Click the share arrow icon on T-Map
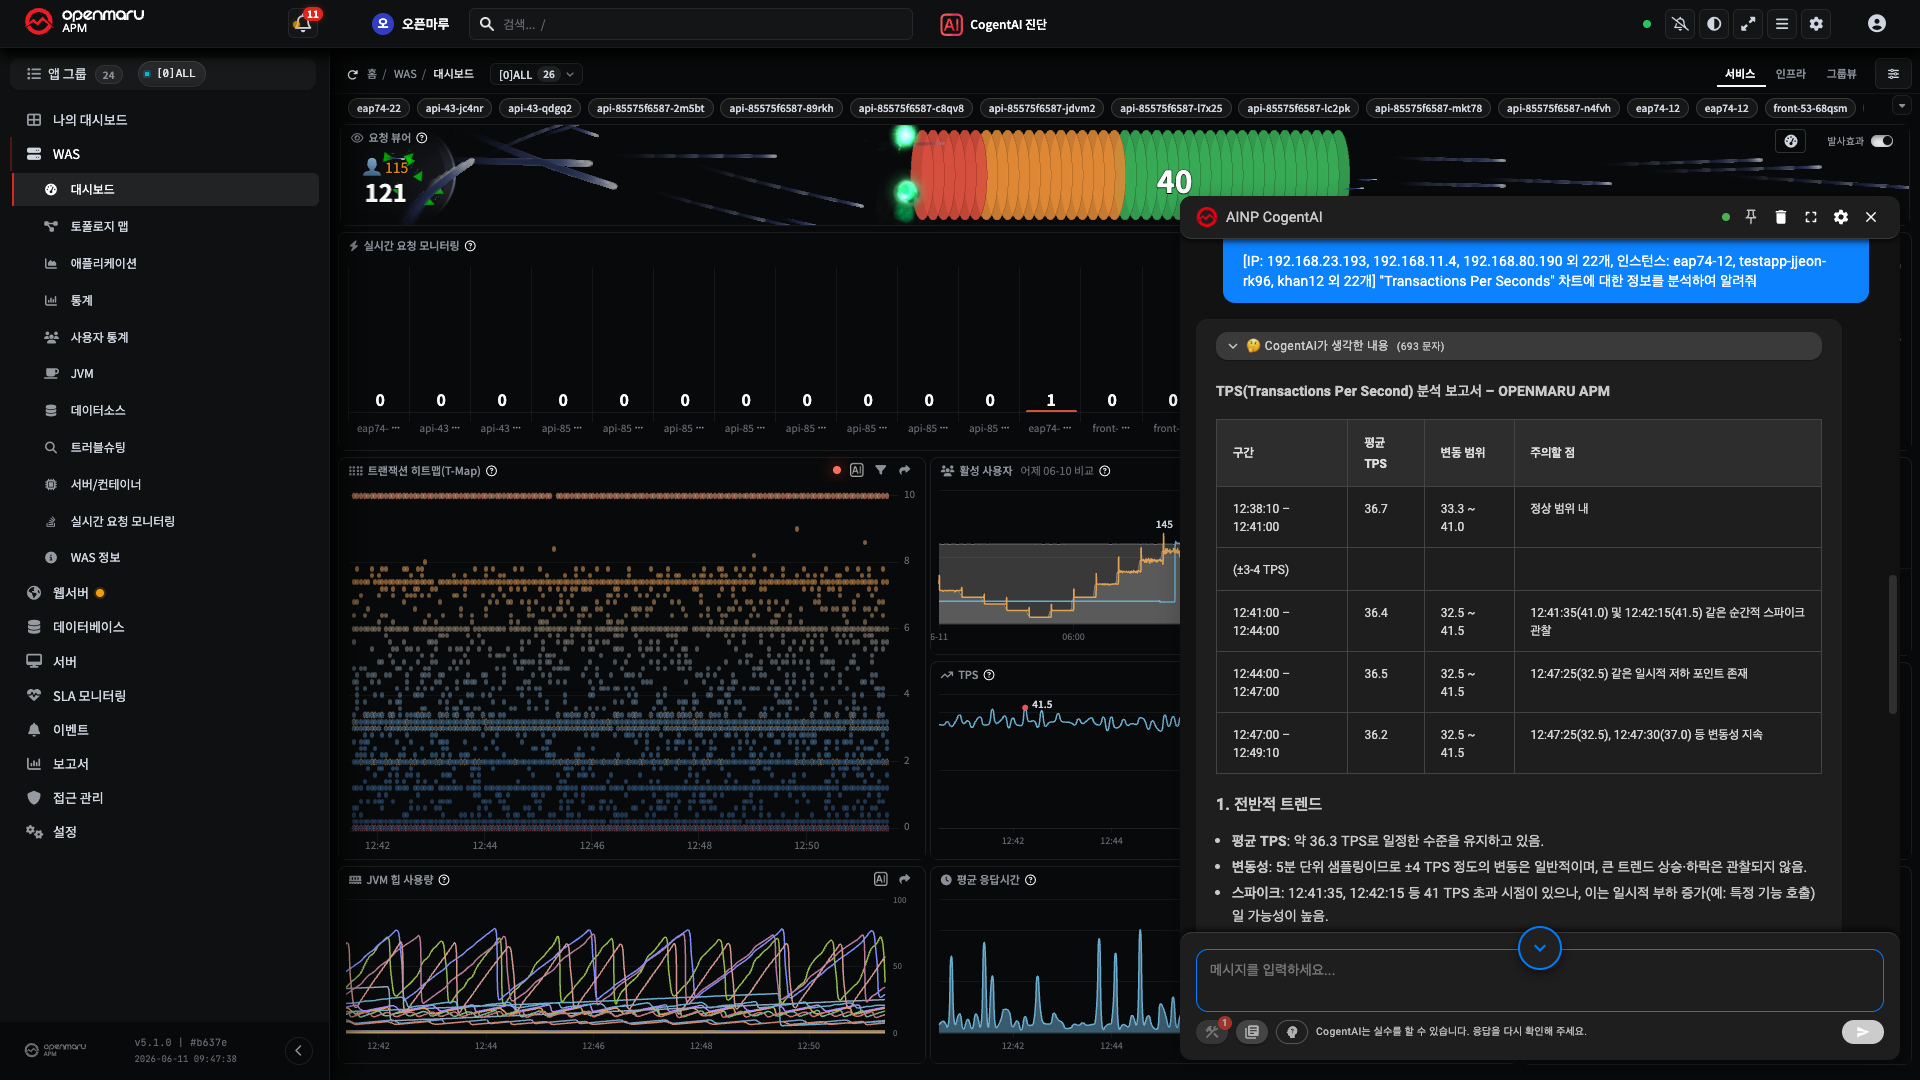This screenshot has height=1080, width=1920. pyautogui.click(x=905, y=470)
